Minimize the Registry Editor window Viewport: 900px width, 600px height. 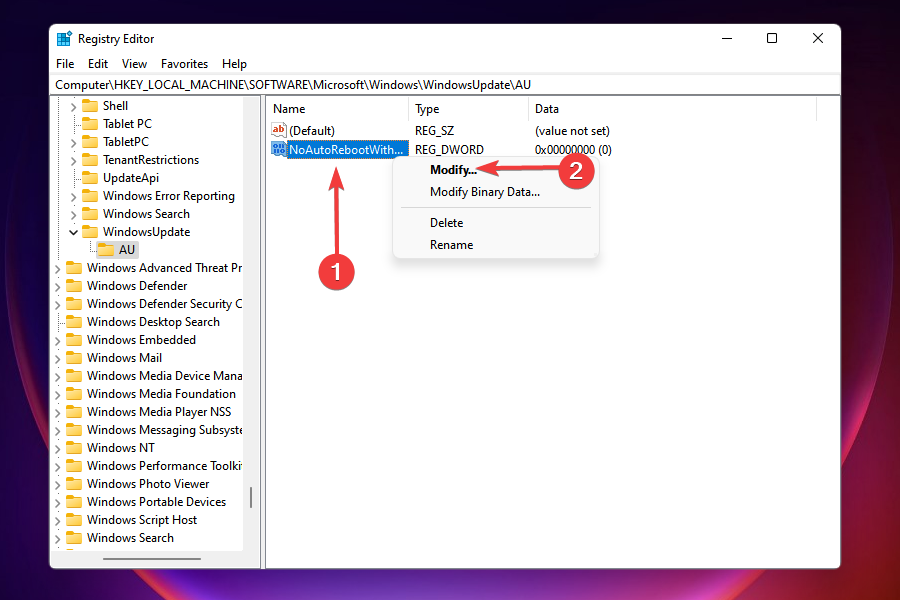(727, 38)
